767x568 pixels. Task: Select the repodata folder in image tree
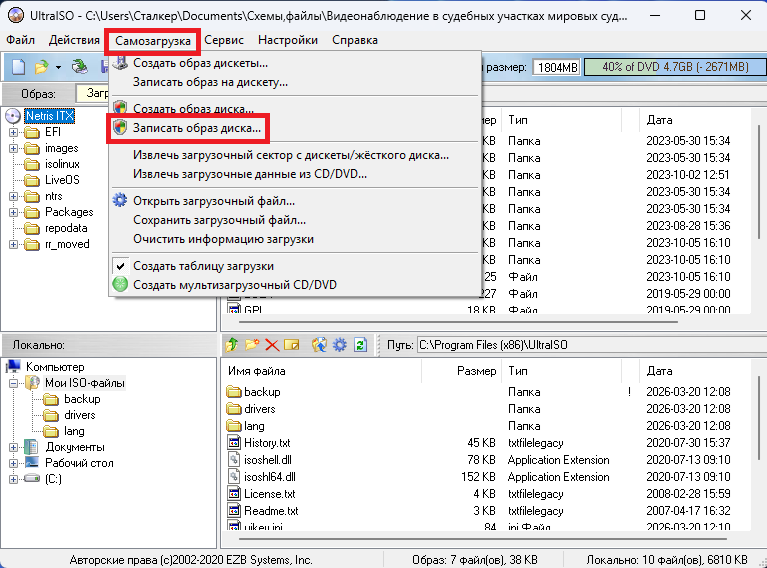click(66, 228)
